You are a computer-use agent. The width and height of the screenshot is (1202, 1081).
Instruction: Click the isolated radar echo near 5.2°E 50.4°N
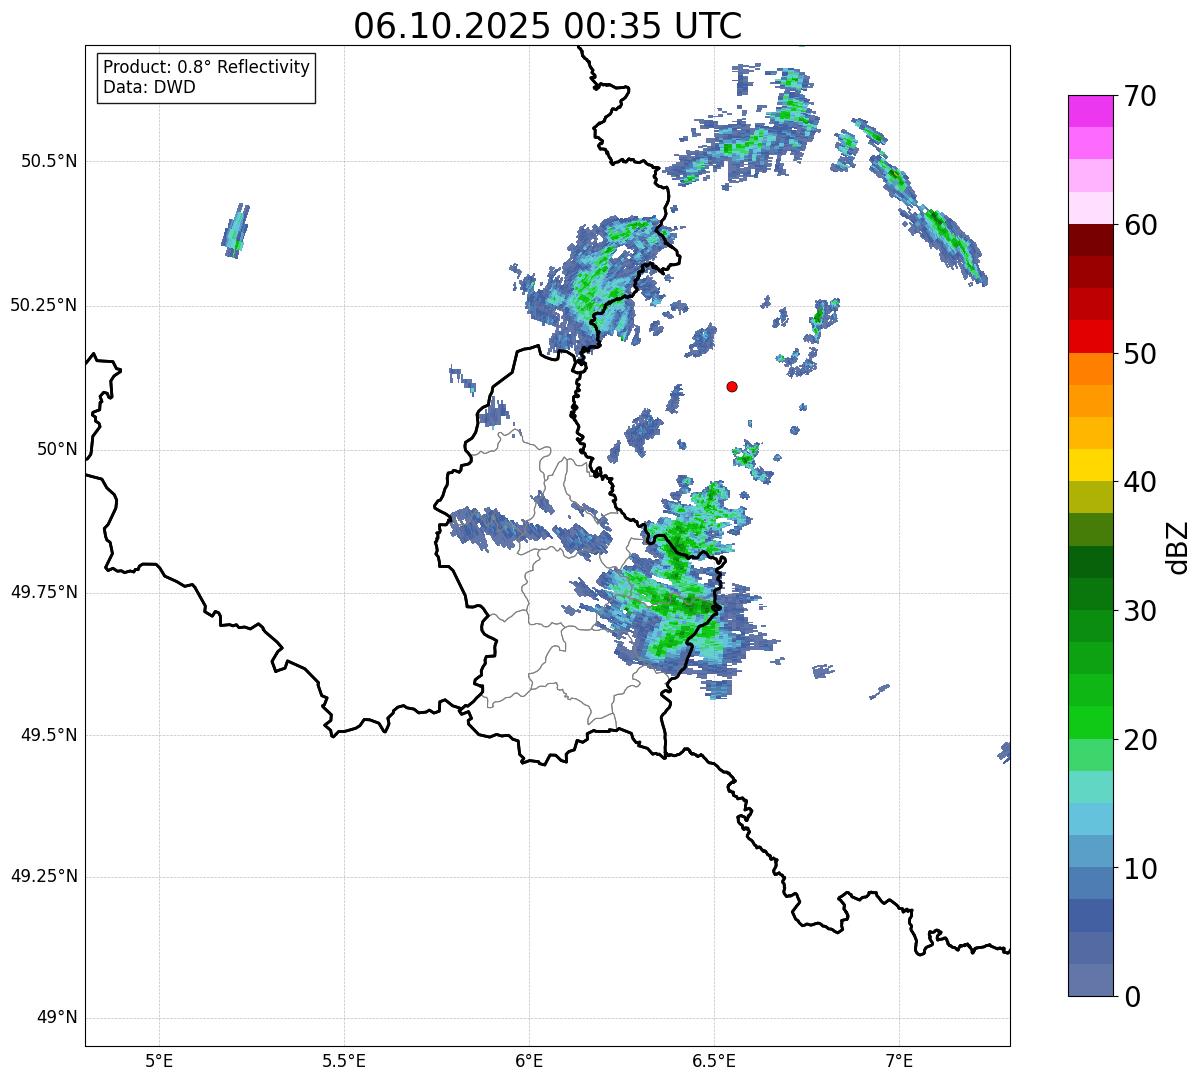click(235, 231)
